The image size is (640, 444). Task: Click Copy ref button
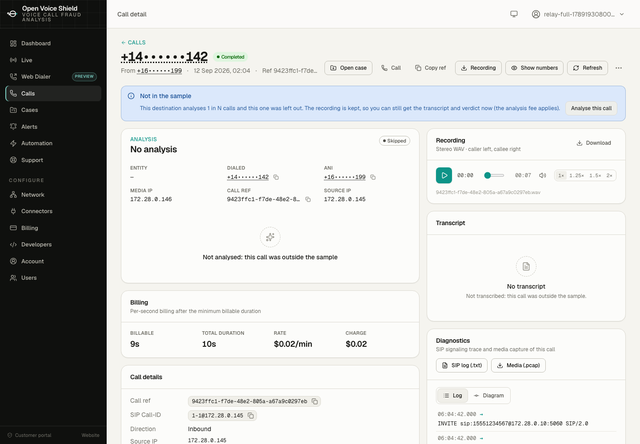coord(431,68)
